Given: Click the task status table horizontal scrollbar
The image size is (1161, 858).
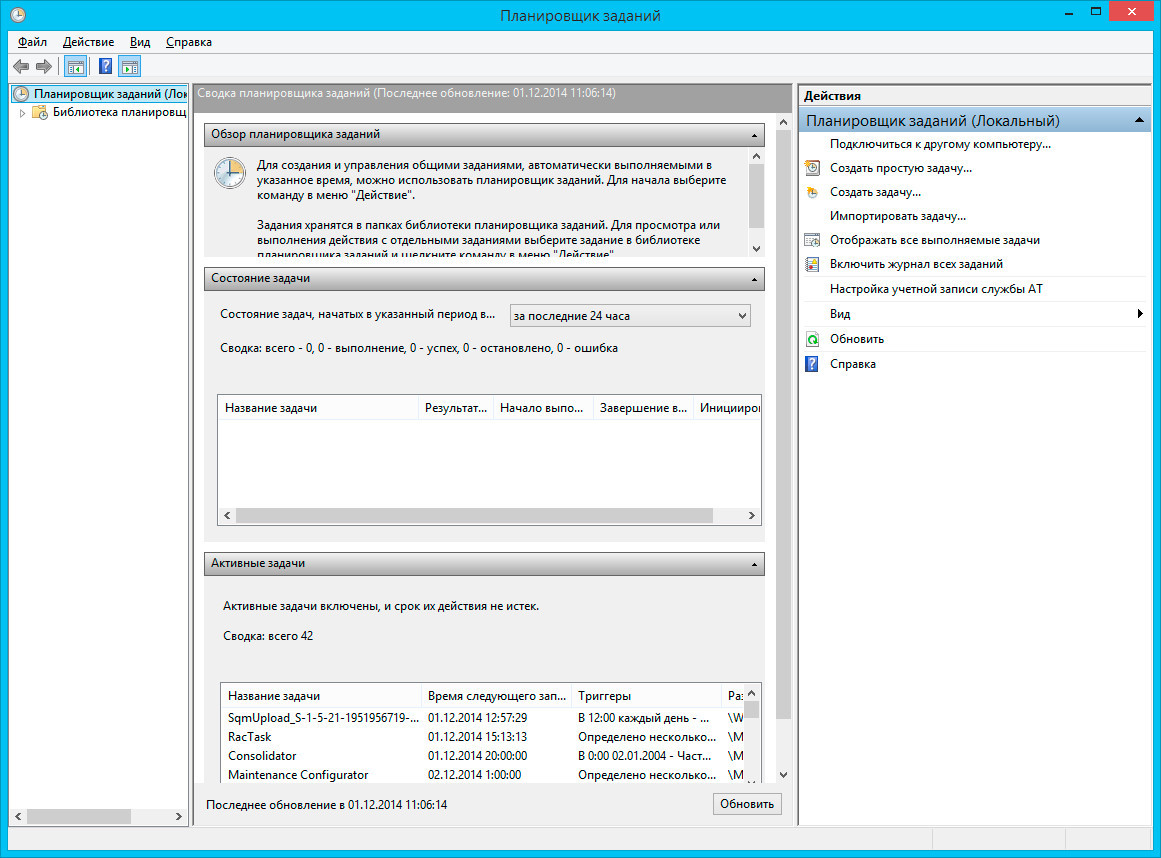Looking at the screenshot, I should click(474, 515).
